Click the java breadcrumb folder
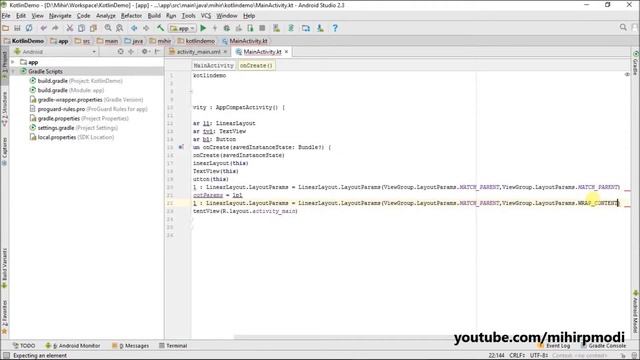640x360 pixels. point(133,41)
